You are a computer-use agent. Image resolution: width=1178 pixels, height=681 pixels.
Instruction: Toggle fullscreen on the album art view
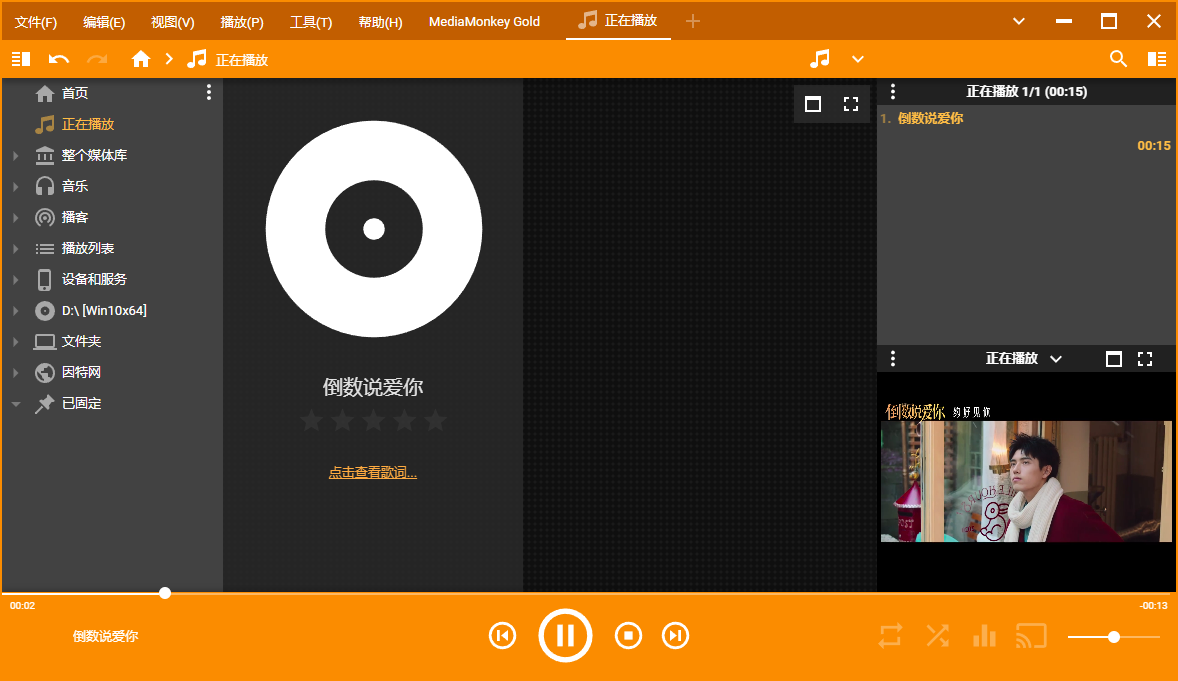coord(851,103)
